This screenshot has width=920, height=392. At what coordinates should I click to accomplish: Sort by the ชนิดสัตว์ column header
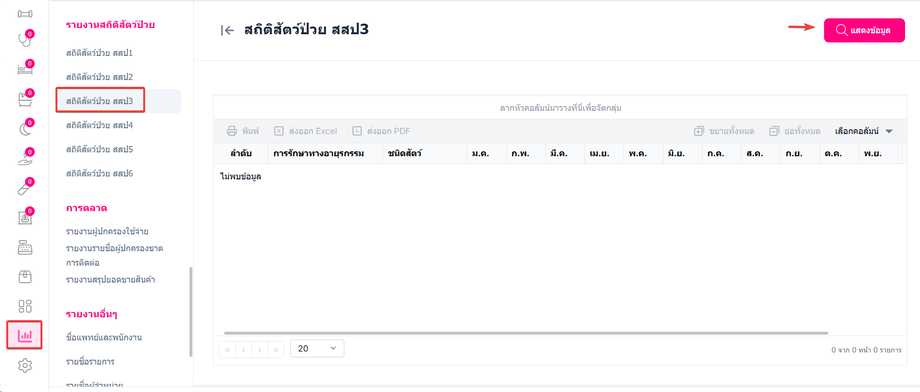point(425,153)
